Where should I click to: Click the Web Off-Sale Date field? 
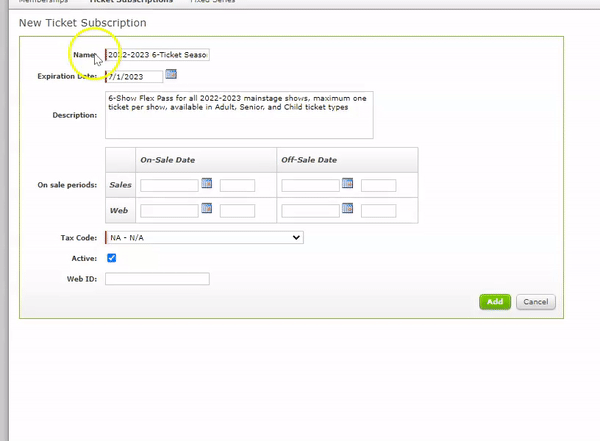(x=310, y=211)
